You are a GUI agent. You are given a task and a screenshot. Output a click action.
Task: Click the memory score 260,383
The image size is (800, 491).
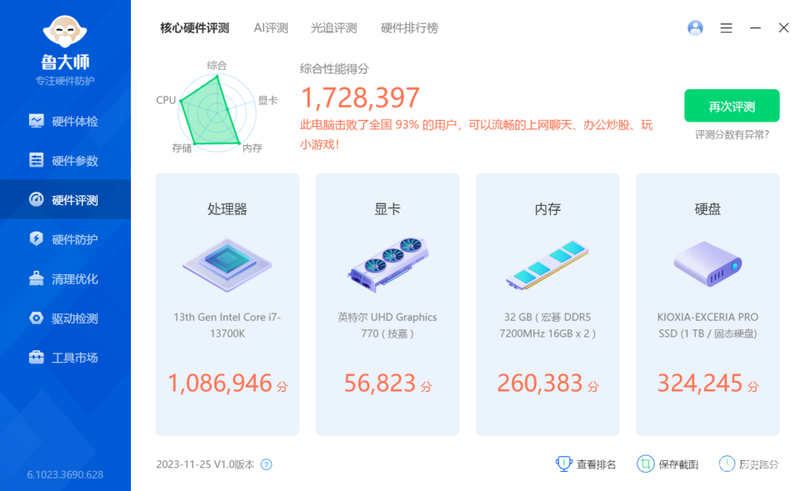[x=540, y=383]
